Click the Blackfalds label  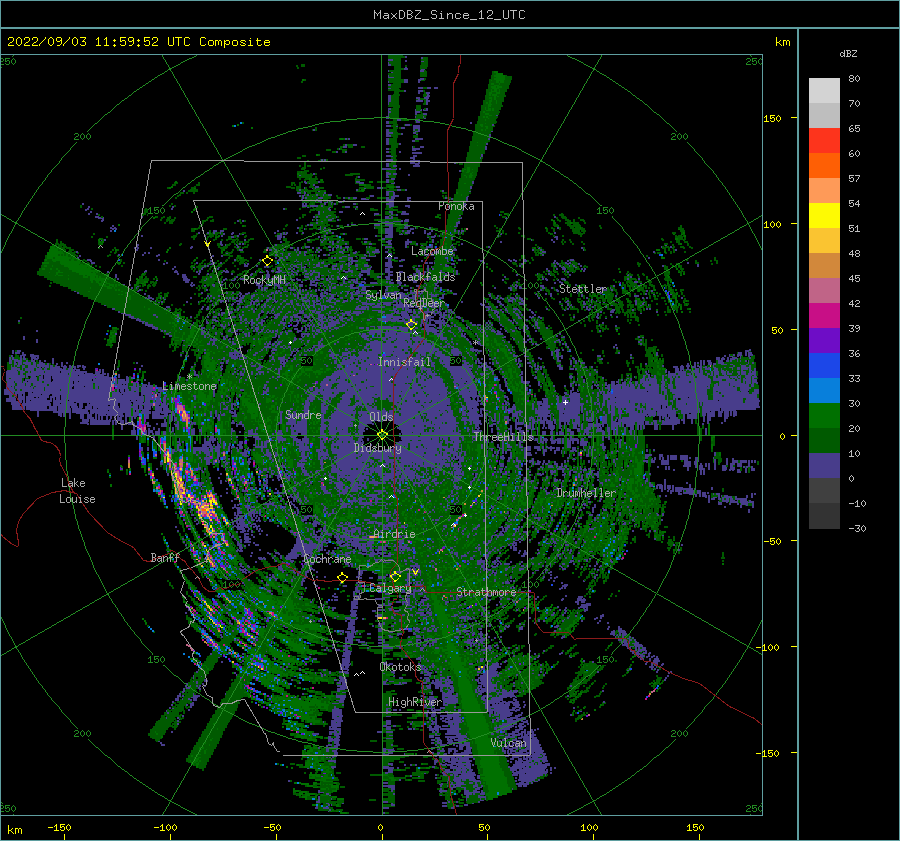[425, 277]
